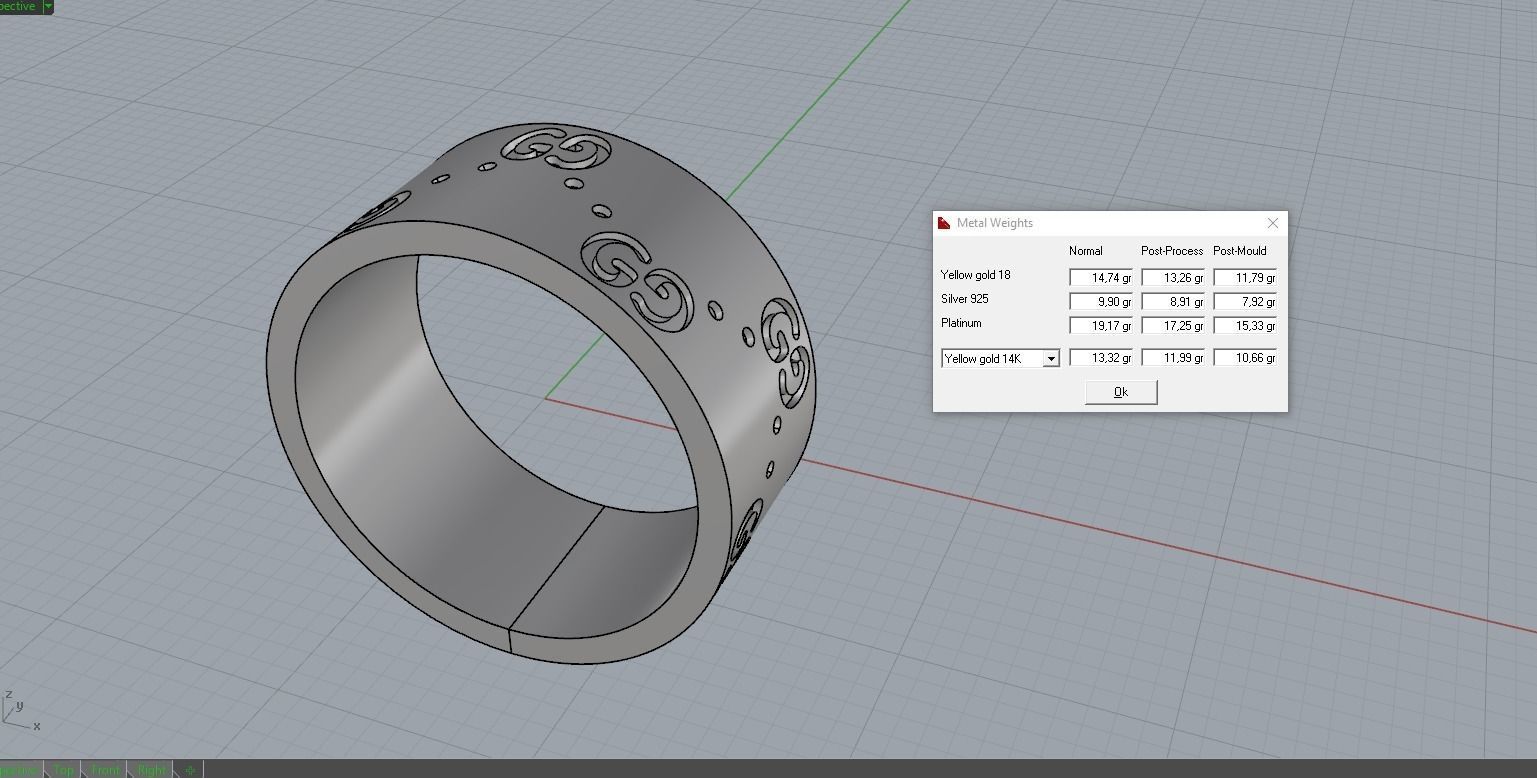
Task: Select Silver 925 Post-Mould weight 7,92 gr
Action: coord(1245,302)
